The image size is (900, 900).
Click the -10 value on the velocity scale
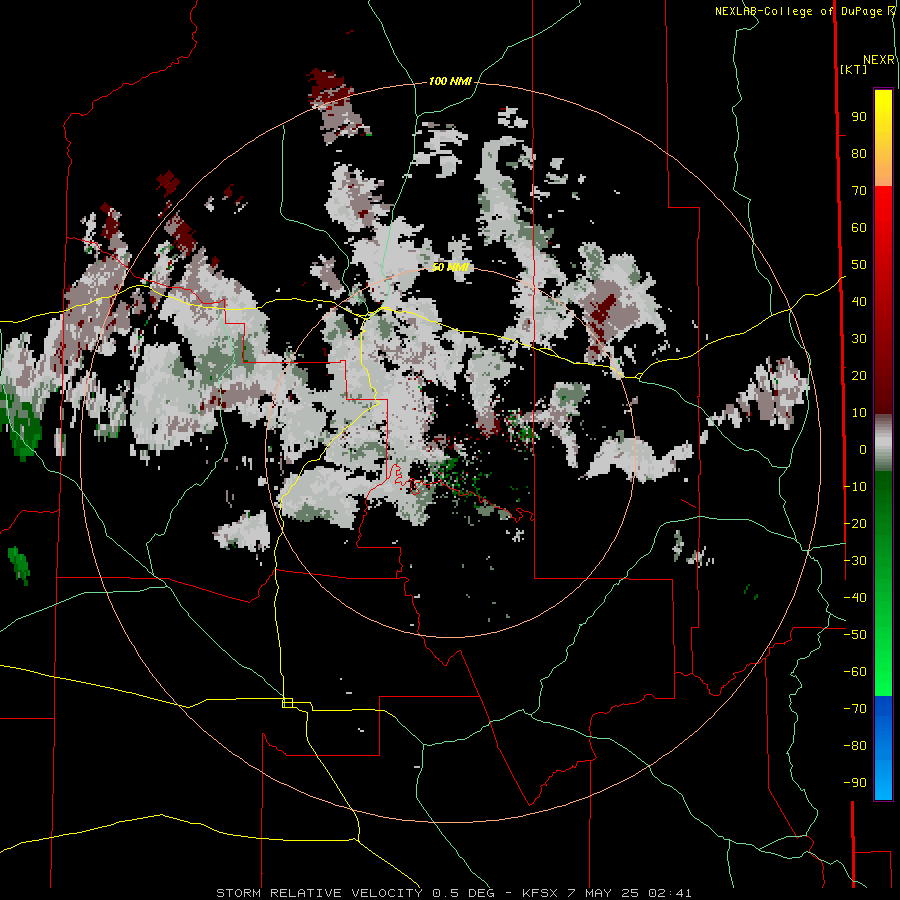(855, 487)
